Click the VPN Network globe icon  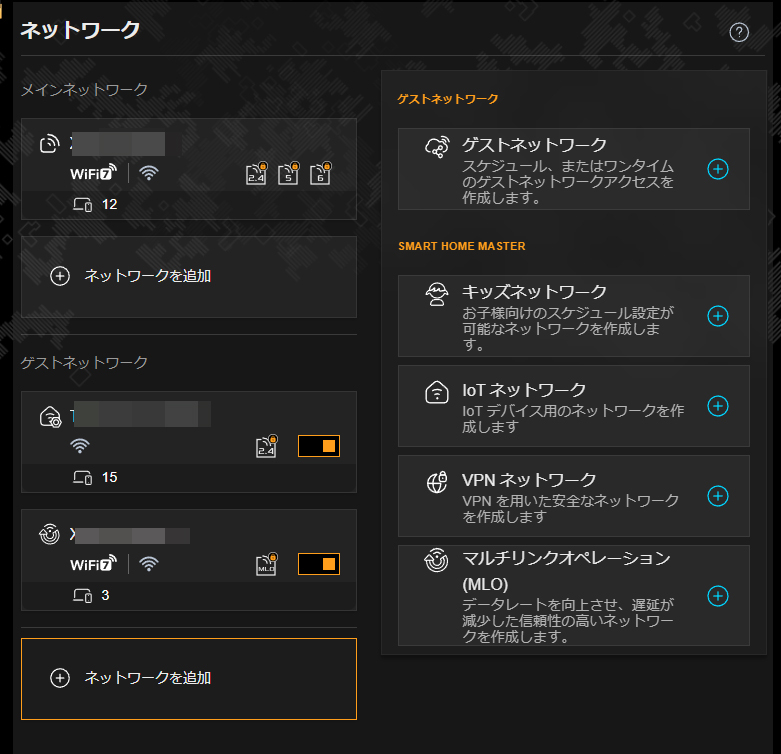437,482
